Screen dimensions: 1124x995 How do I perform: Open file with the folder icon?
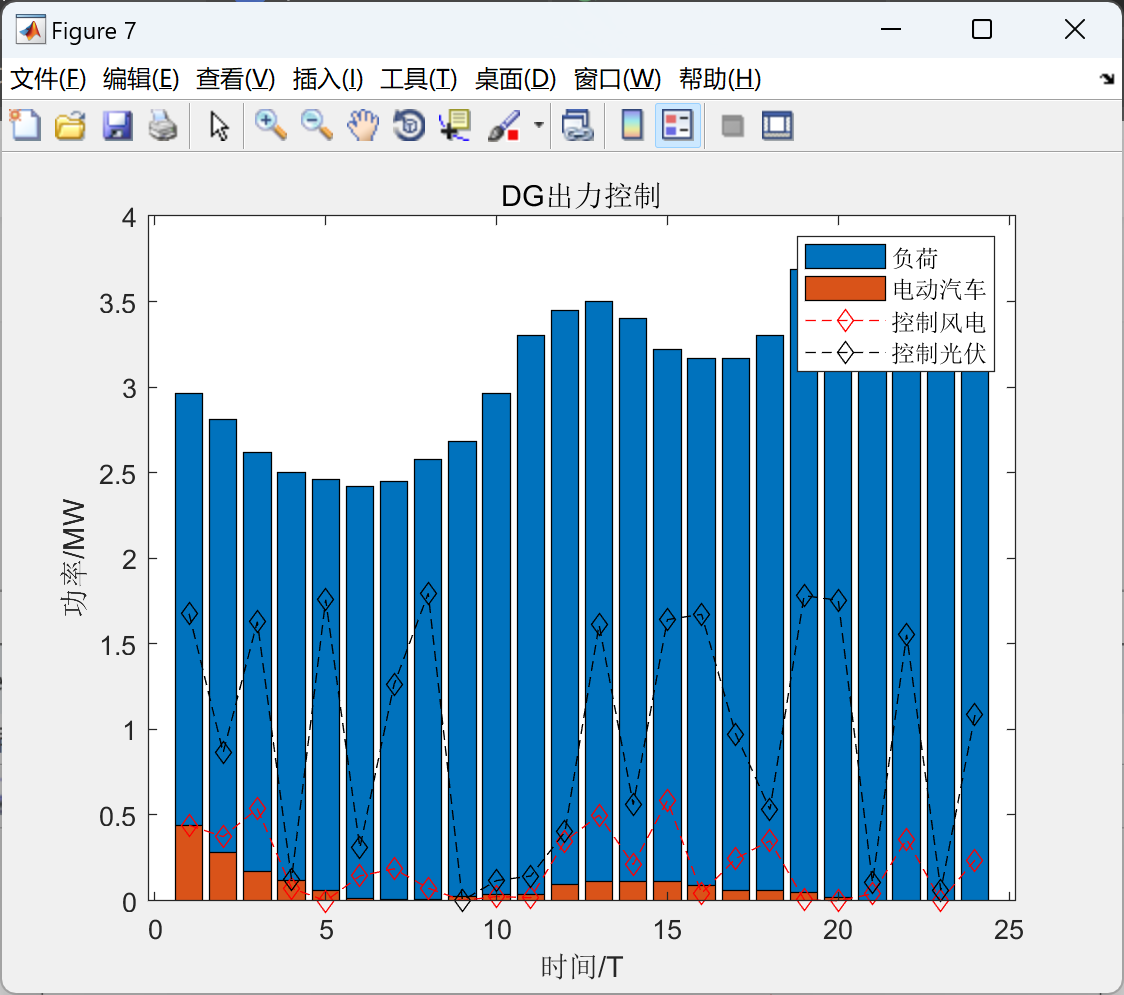(70, 125)
